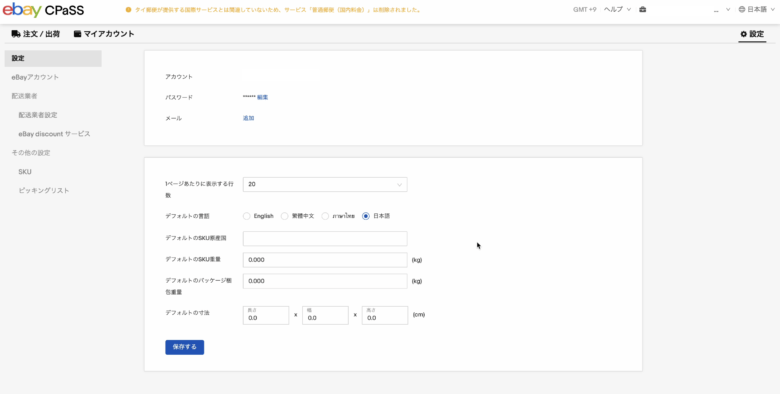The height and width of the screenshot is (394, 780).
Task: Click the その他の設定 sidebar heading
Action: [x=31, y=153]
